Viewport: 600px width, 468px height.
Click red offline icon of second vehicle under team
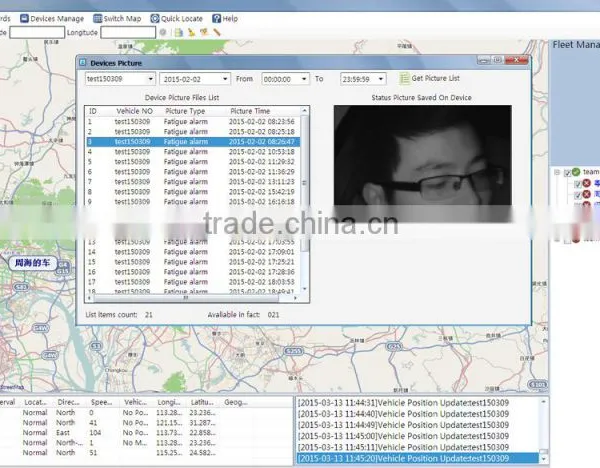(587, 194)
